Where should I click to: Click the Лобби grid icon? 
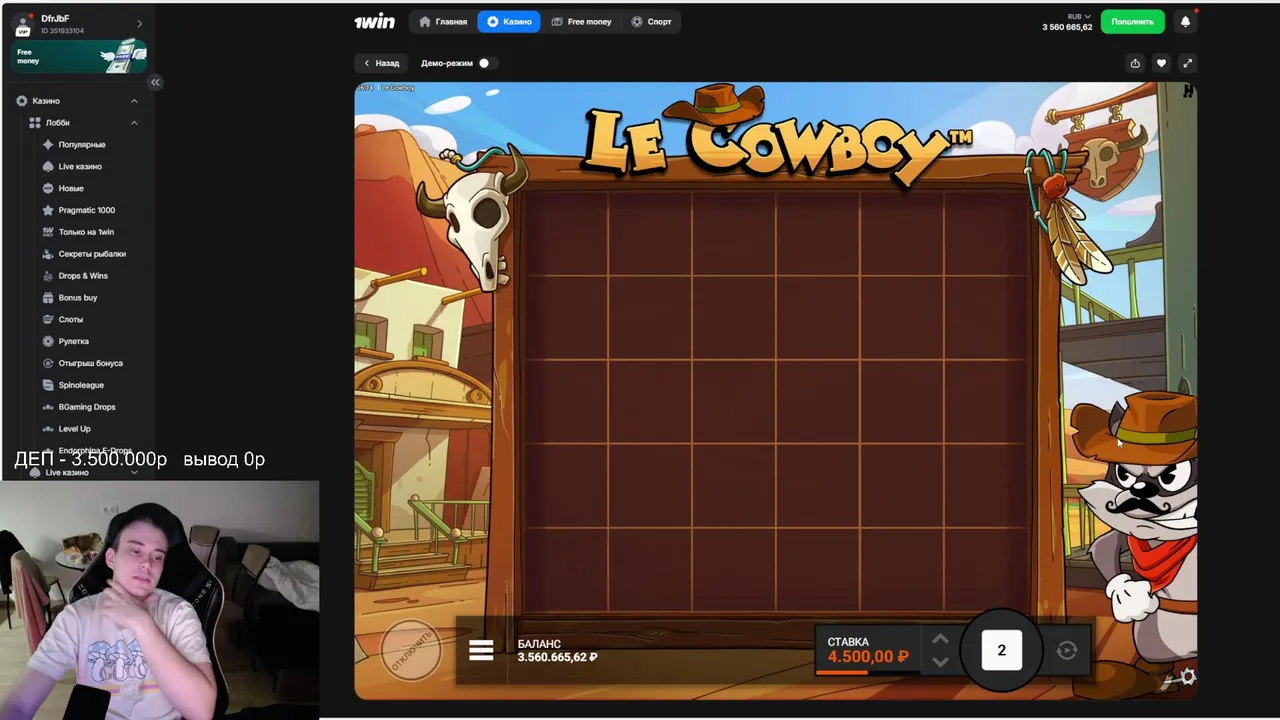(35, 123)
